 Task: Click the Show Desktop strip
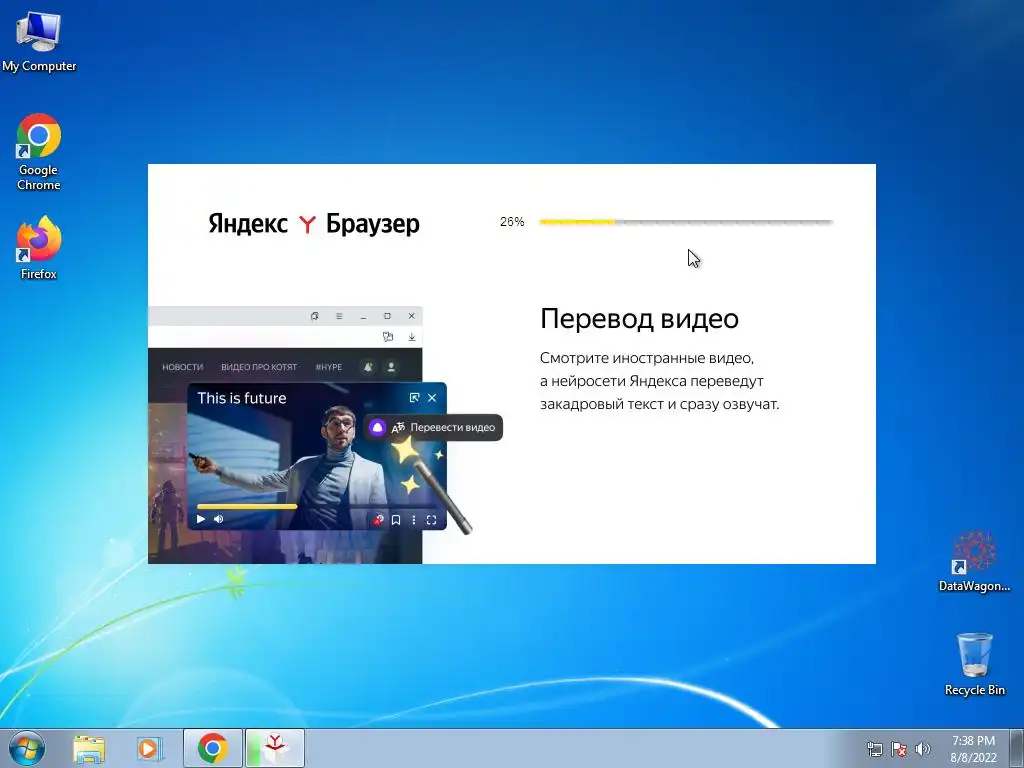click(1017, 748)
